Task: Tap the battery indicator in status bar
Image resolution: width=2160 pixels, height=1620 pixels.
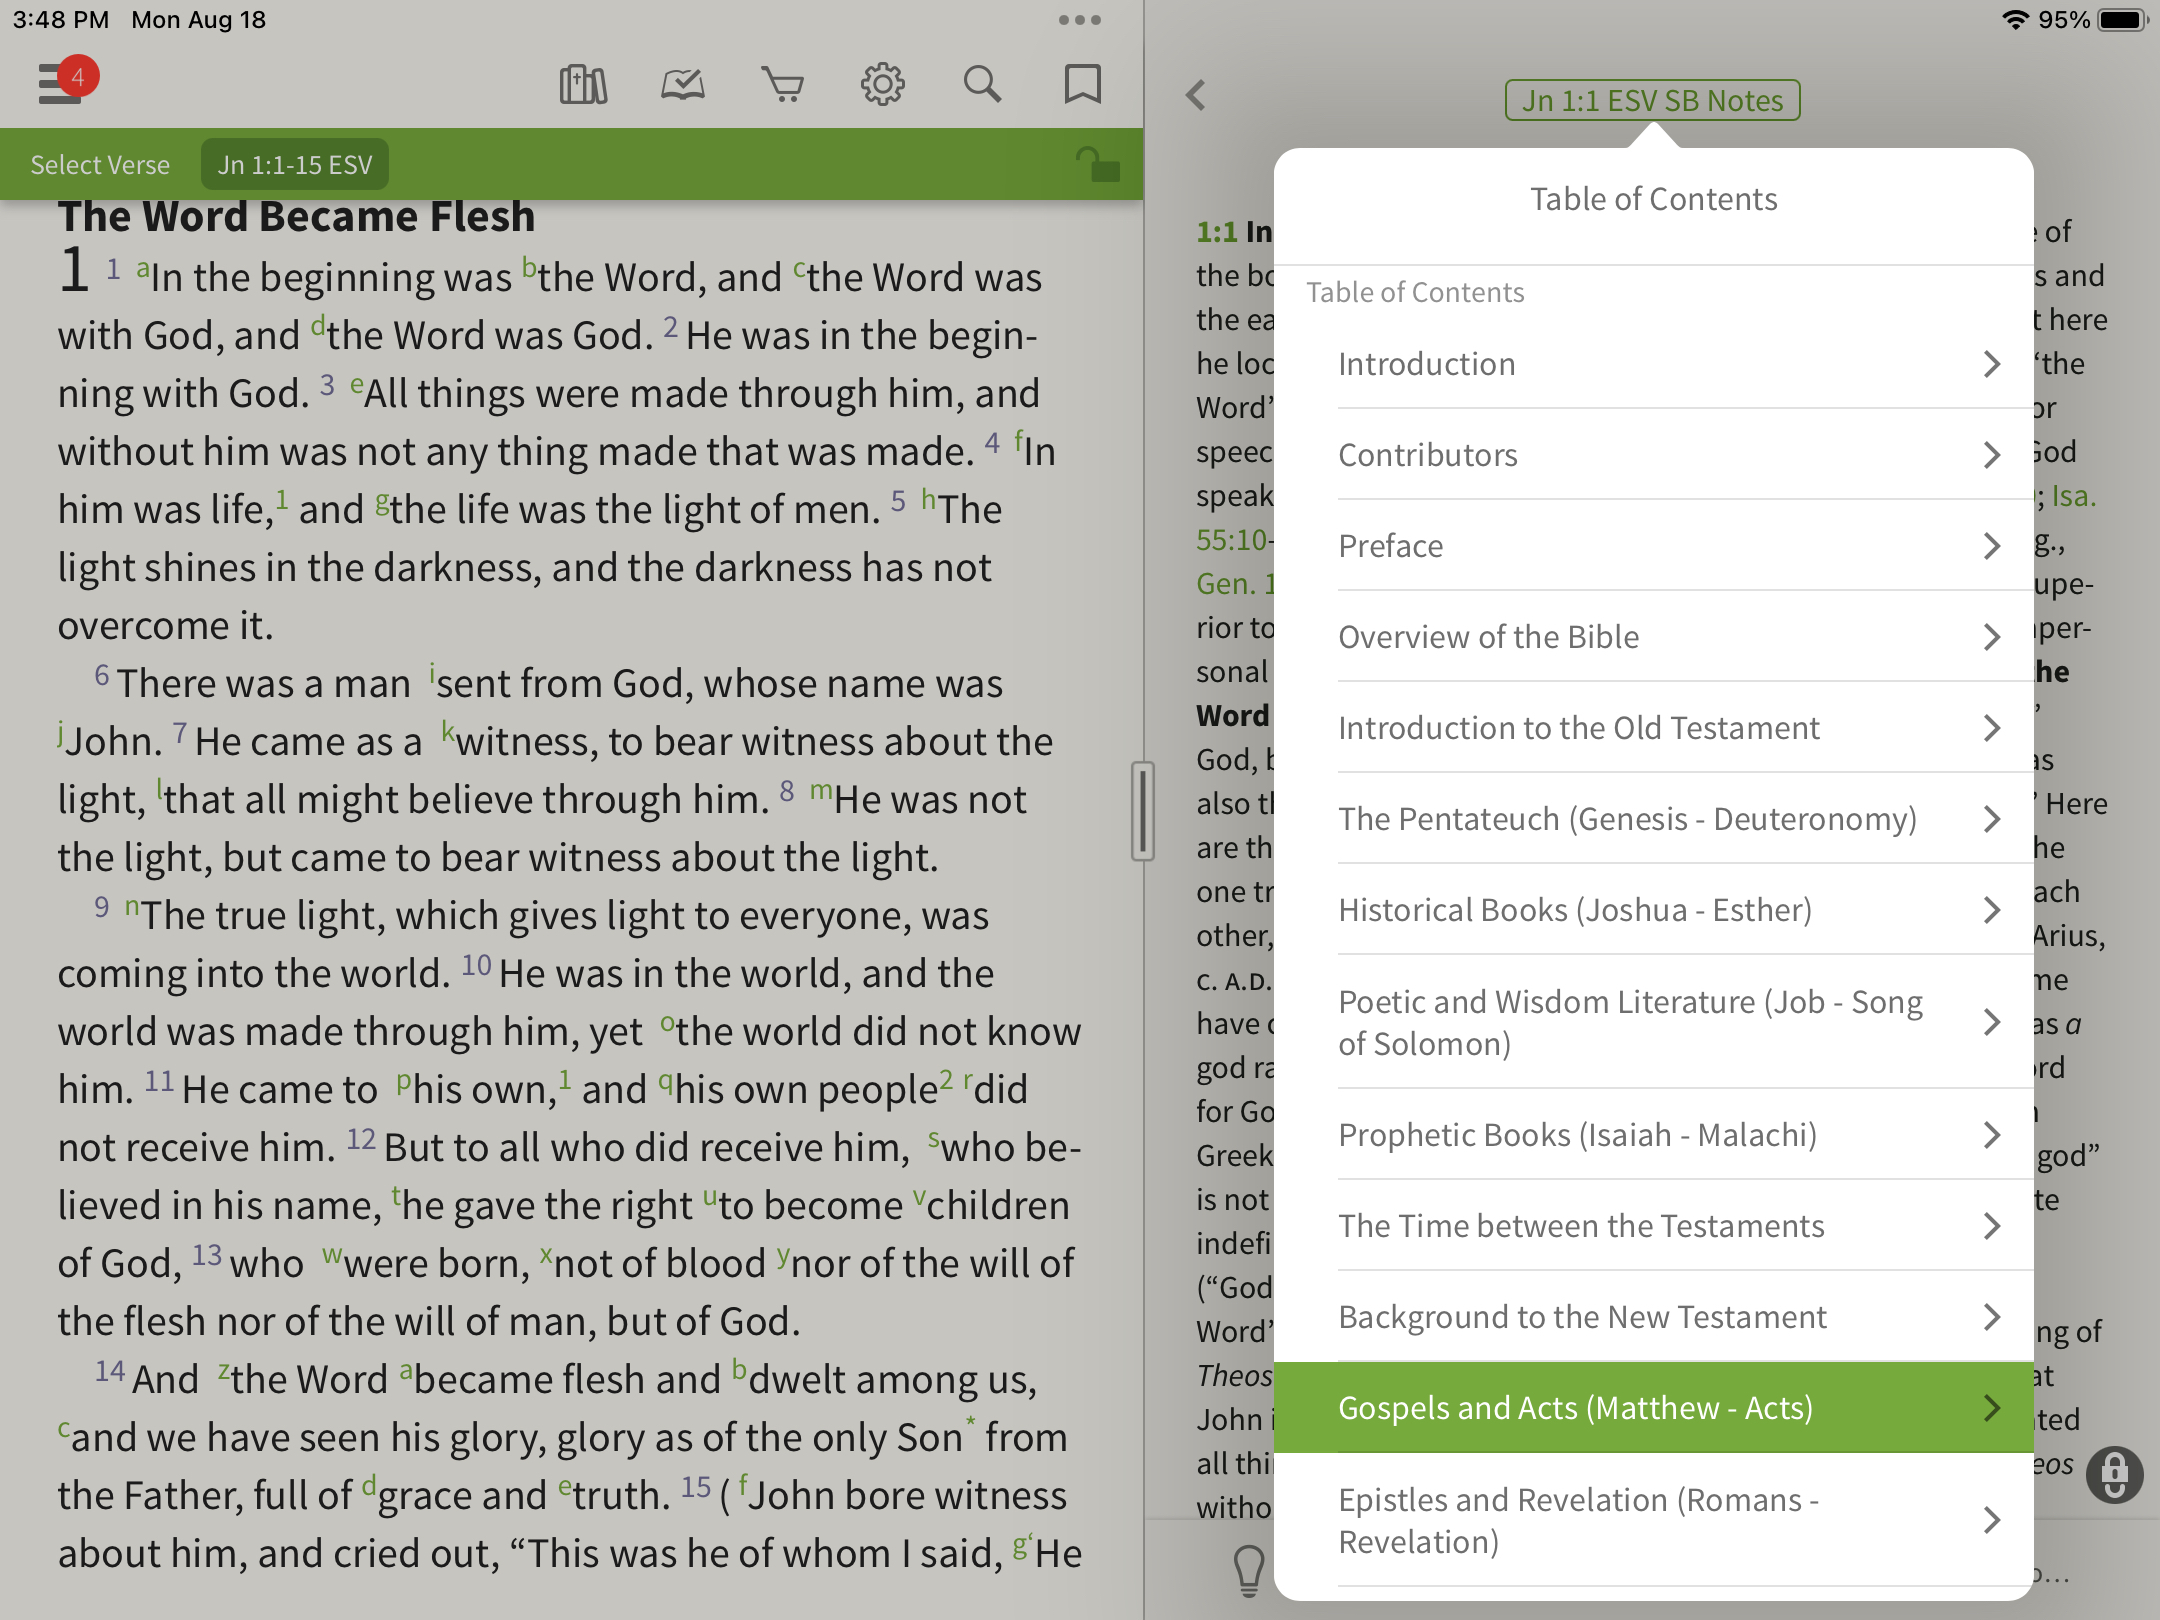Action: 2123,20
